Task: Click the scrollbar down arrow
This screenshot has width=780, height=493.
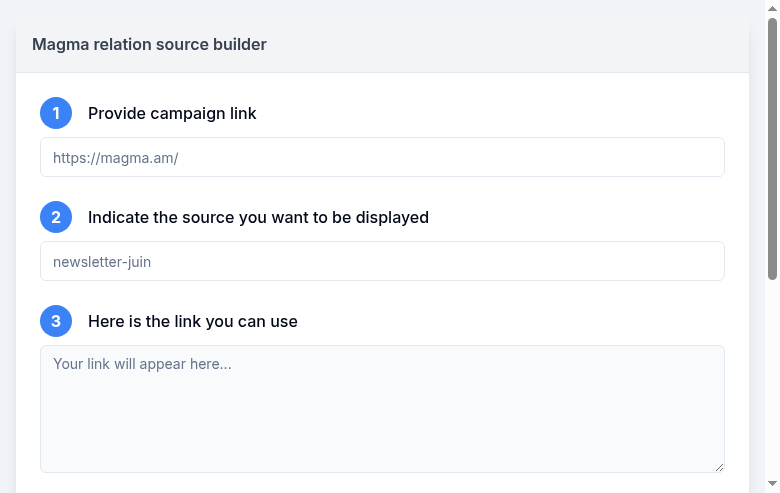Action: [x=772, y=483]
